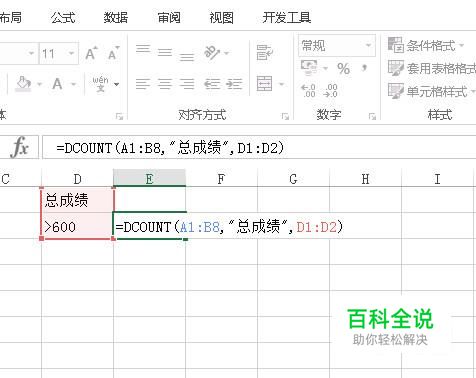Align text left in cell

click(143, 84)
